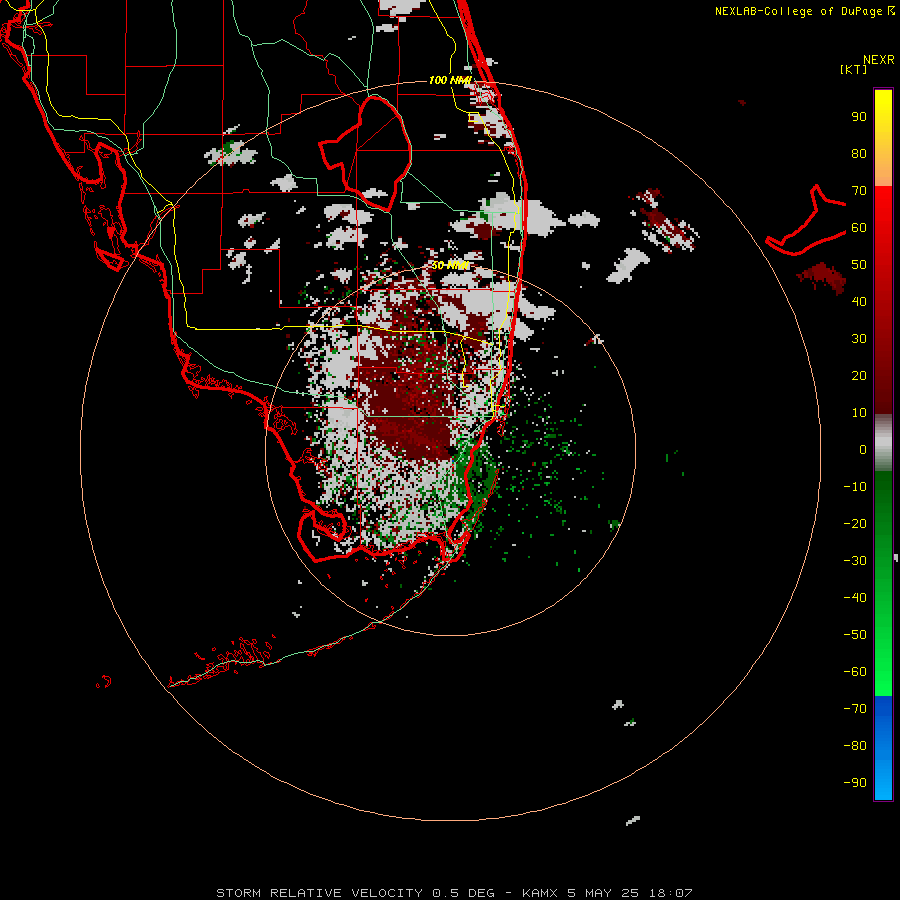
Task: Click the -30 scale value
Action: pos(855,561)
